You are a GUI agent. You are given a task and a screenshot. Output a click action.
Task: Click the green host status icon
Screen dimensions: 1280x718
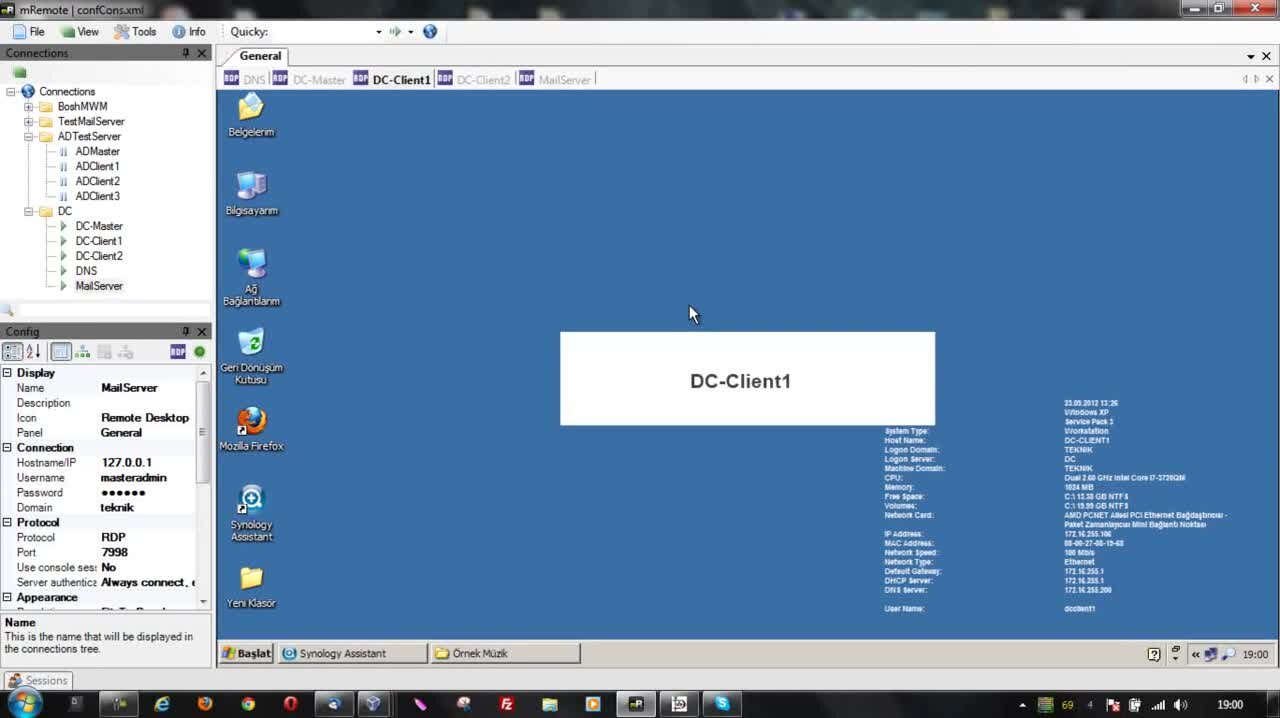[x=199, y=352]
